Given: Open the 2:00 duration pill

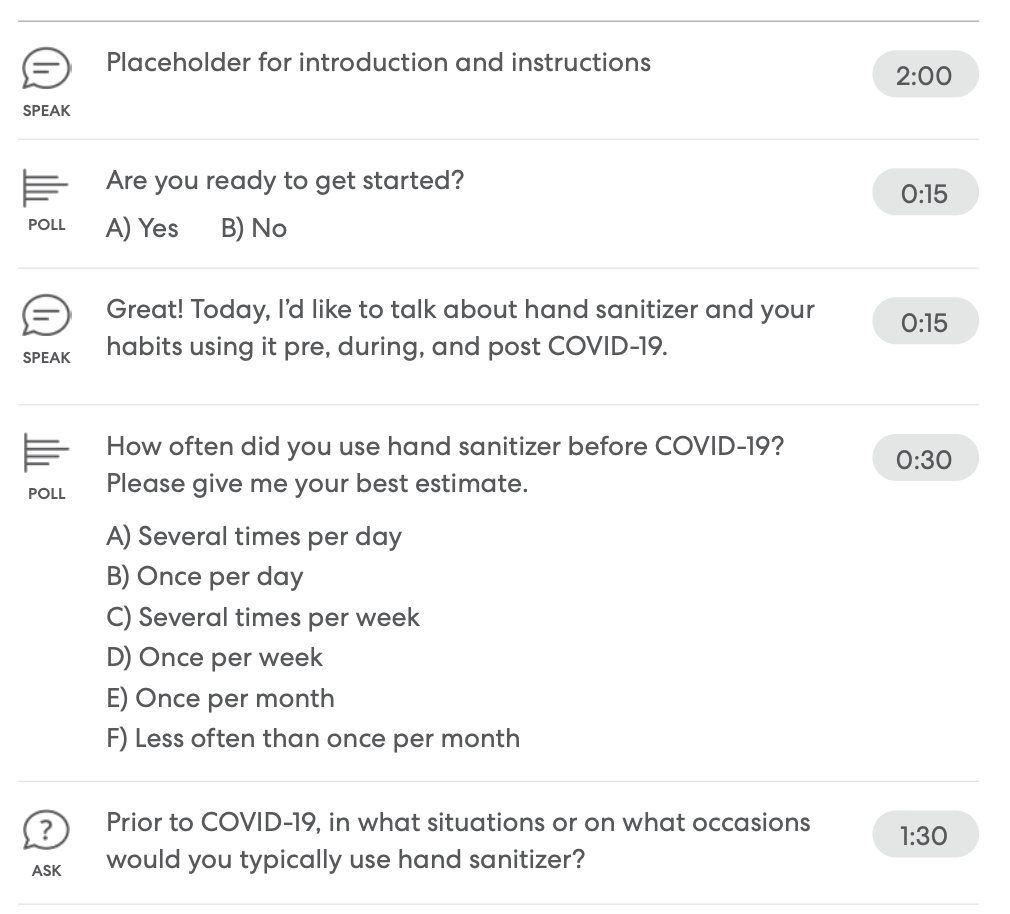Looking at the screenshot, I should coord(925,75).
